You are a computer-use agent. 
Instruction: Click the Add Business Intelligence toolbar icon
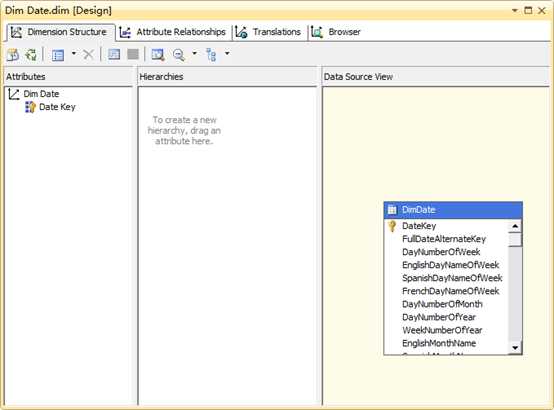point(13,55)
